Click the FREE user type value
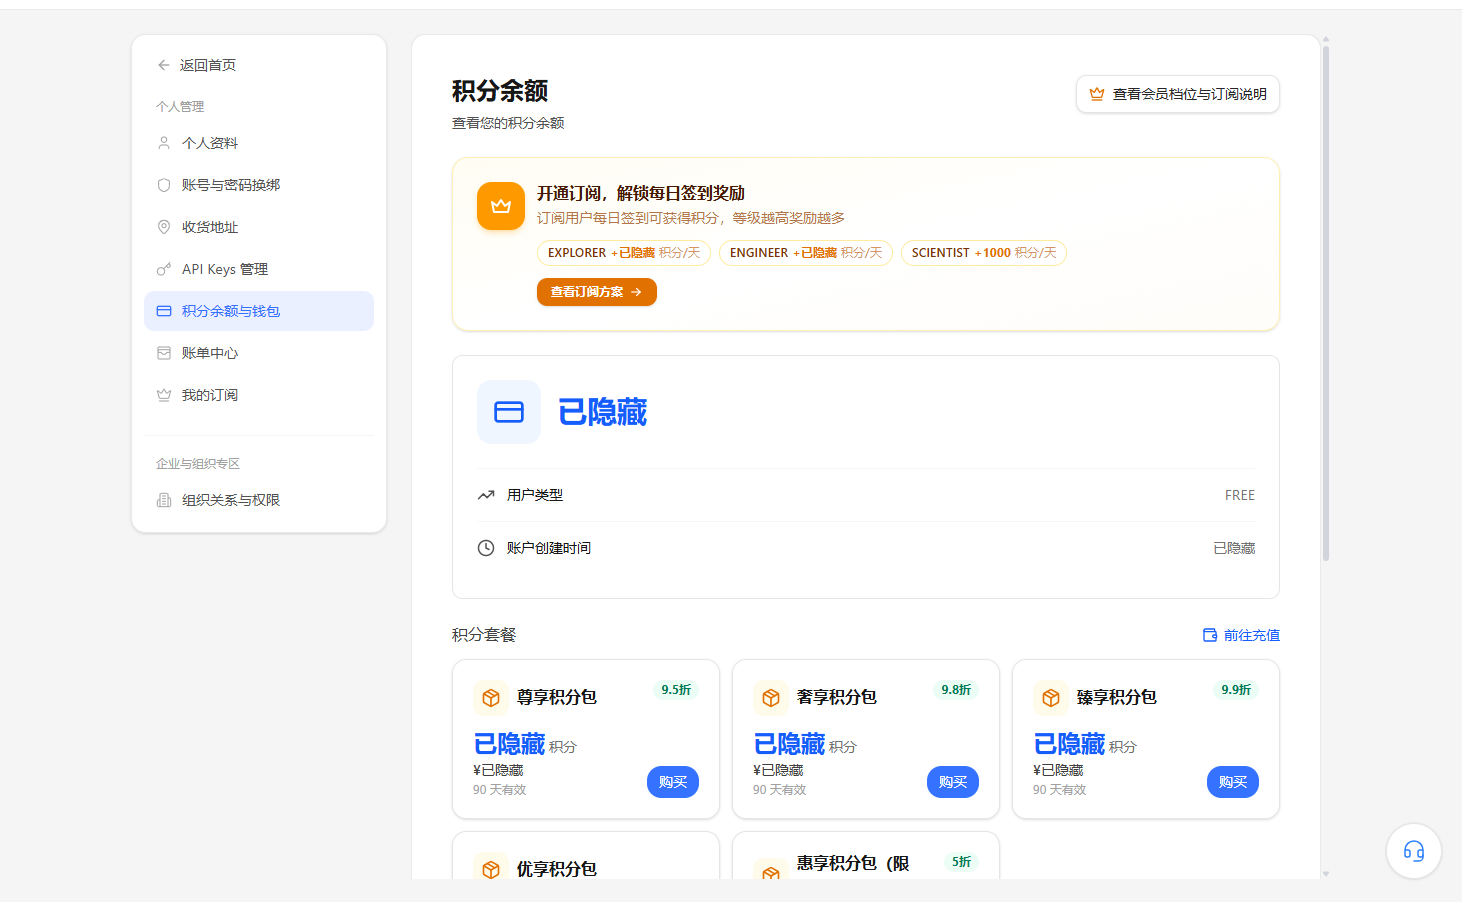 click(1240, 495)
